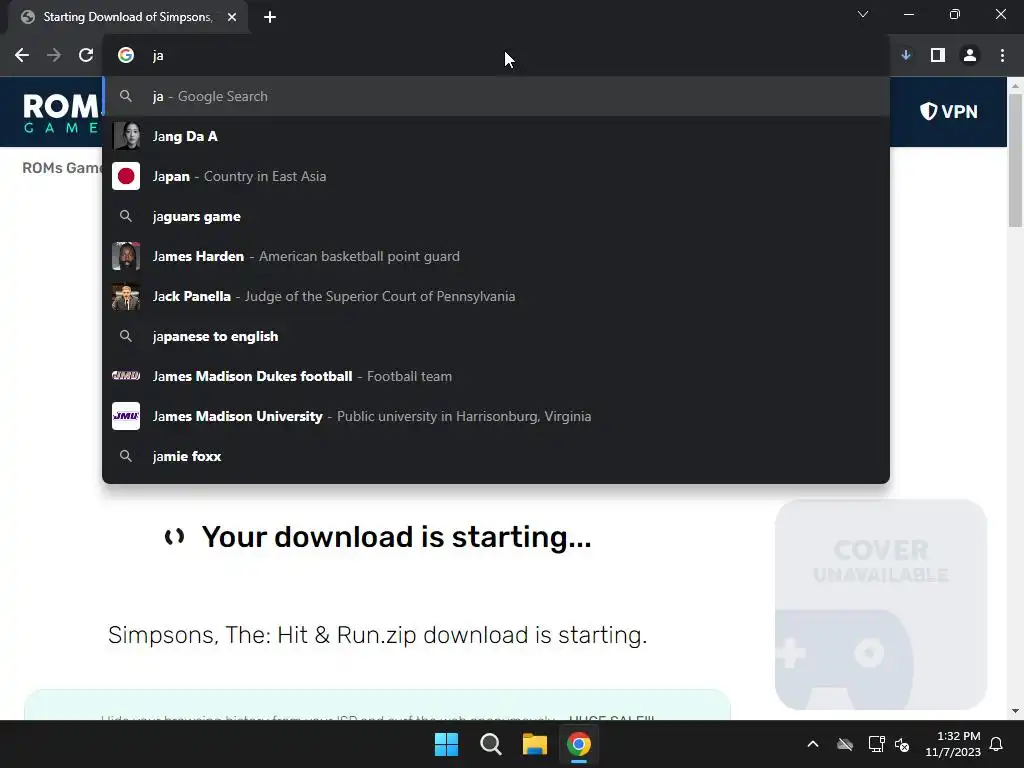Open File Explorer from the taskbar
The height and width of the screenshot is (768, 1024).
[534, 744]
